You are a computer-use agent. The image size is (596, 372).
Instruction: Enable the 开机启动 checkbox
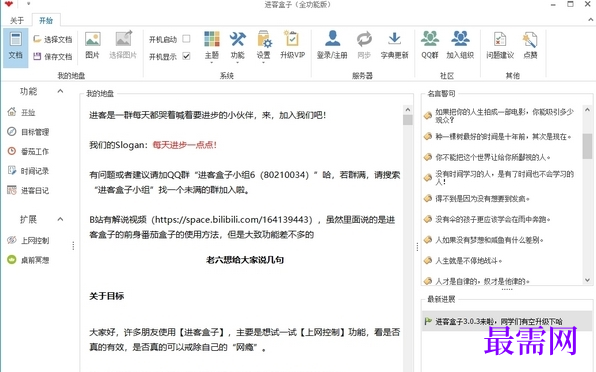pyautogui.click(x=186, y=39)
